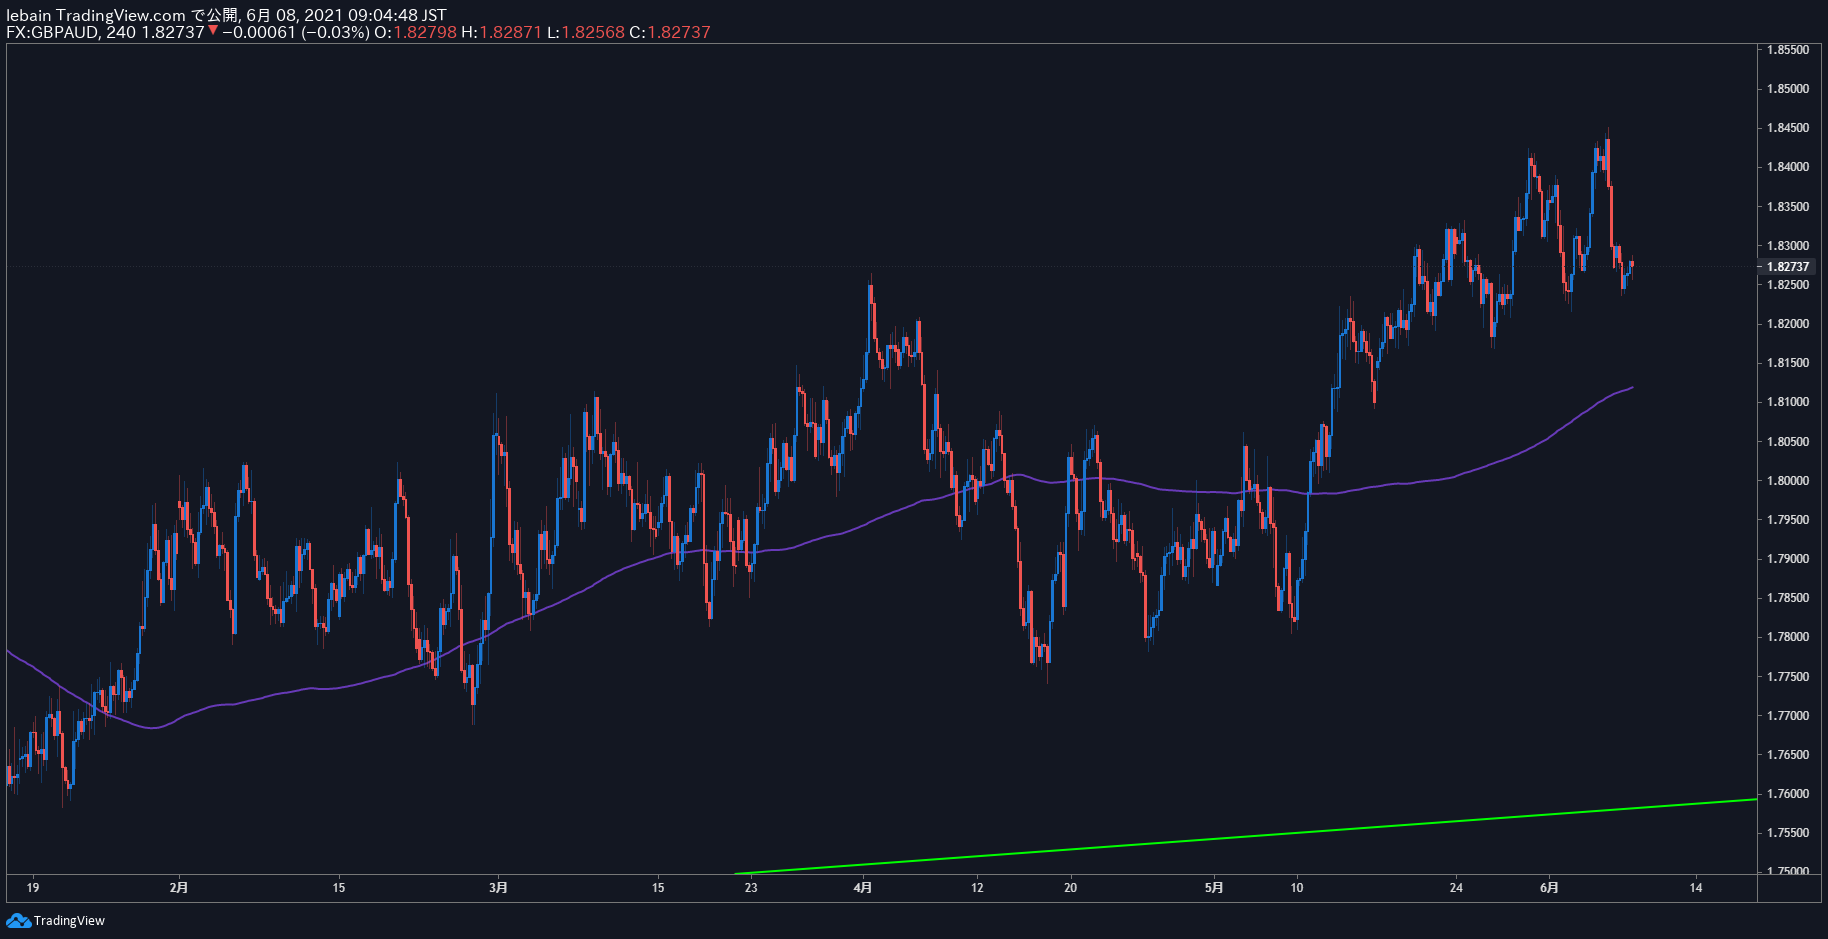1828x939 pixels.
Task: Click the 12 date label on time axis
Action: [977, 888]
